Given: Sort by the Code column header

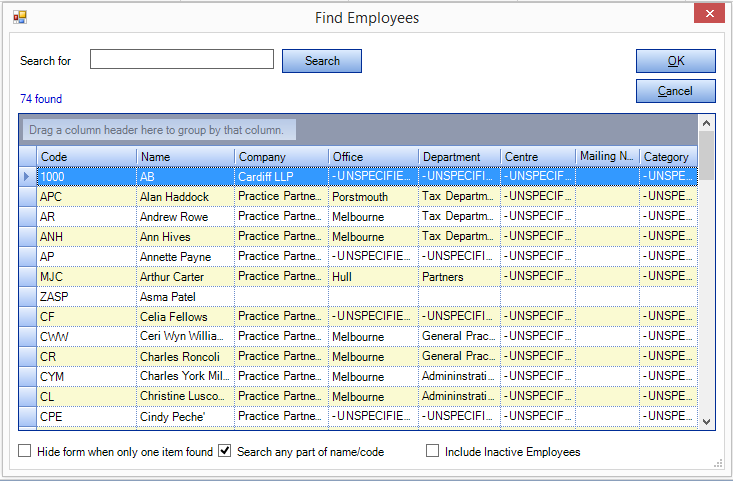Looking at the screenshot, I should [x=86, y=157].
